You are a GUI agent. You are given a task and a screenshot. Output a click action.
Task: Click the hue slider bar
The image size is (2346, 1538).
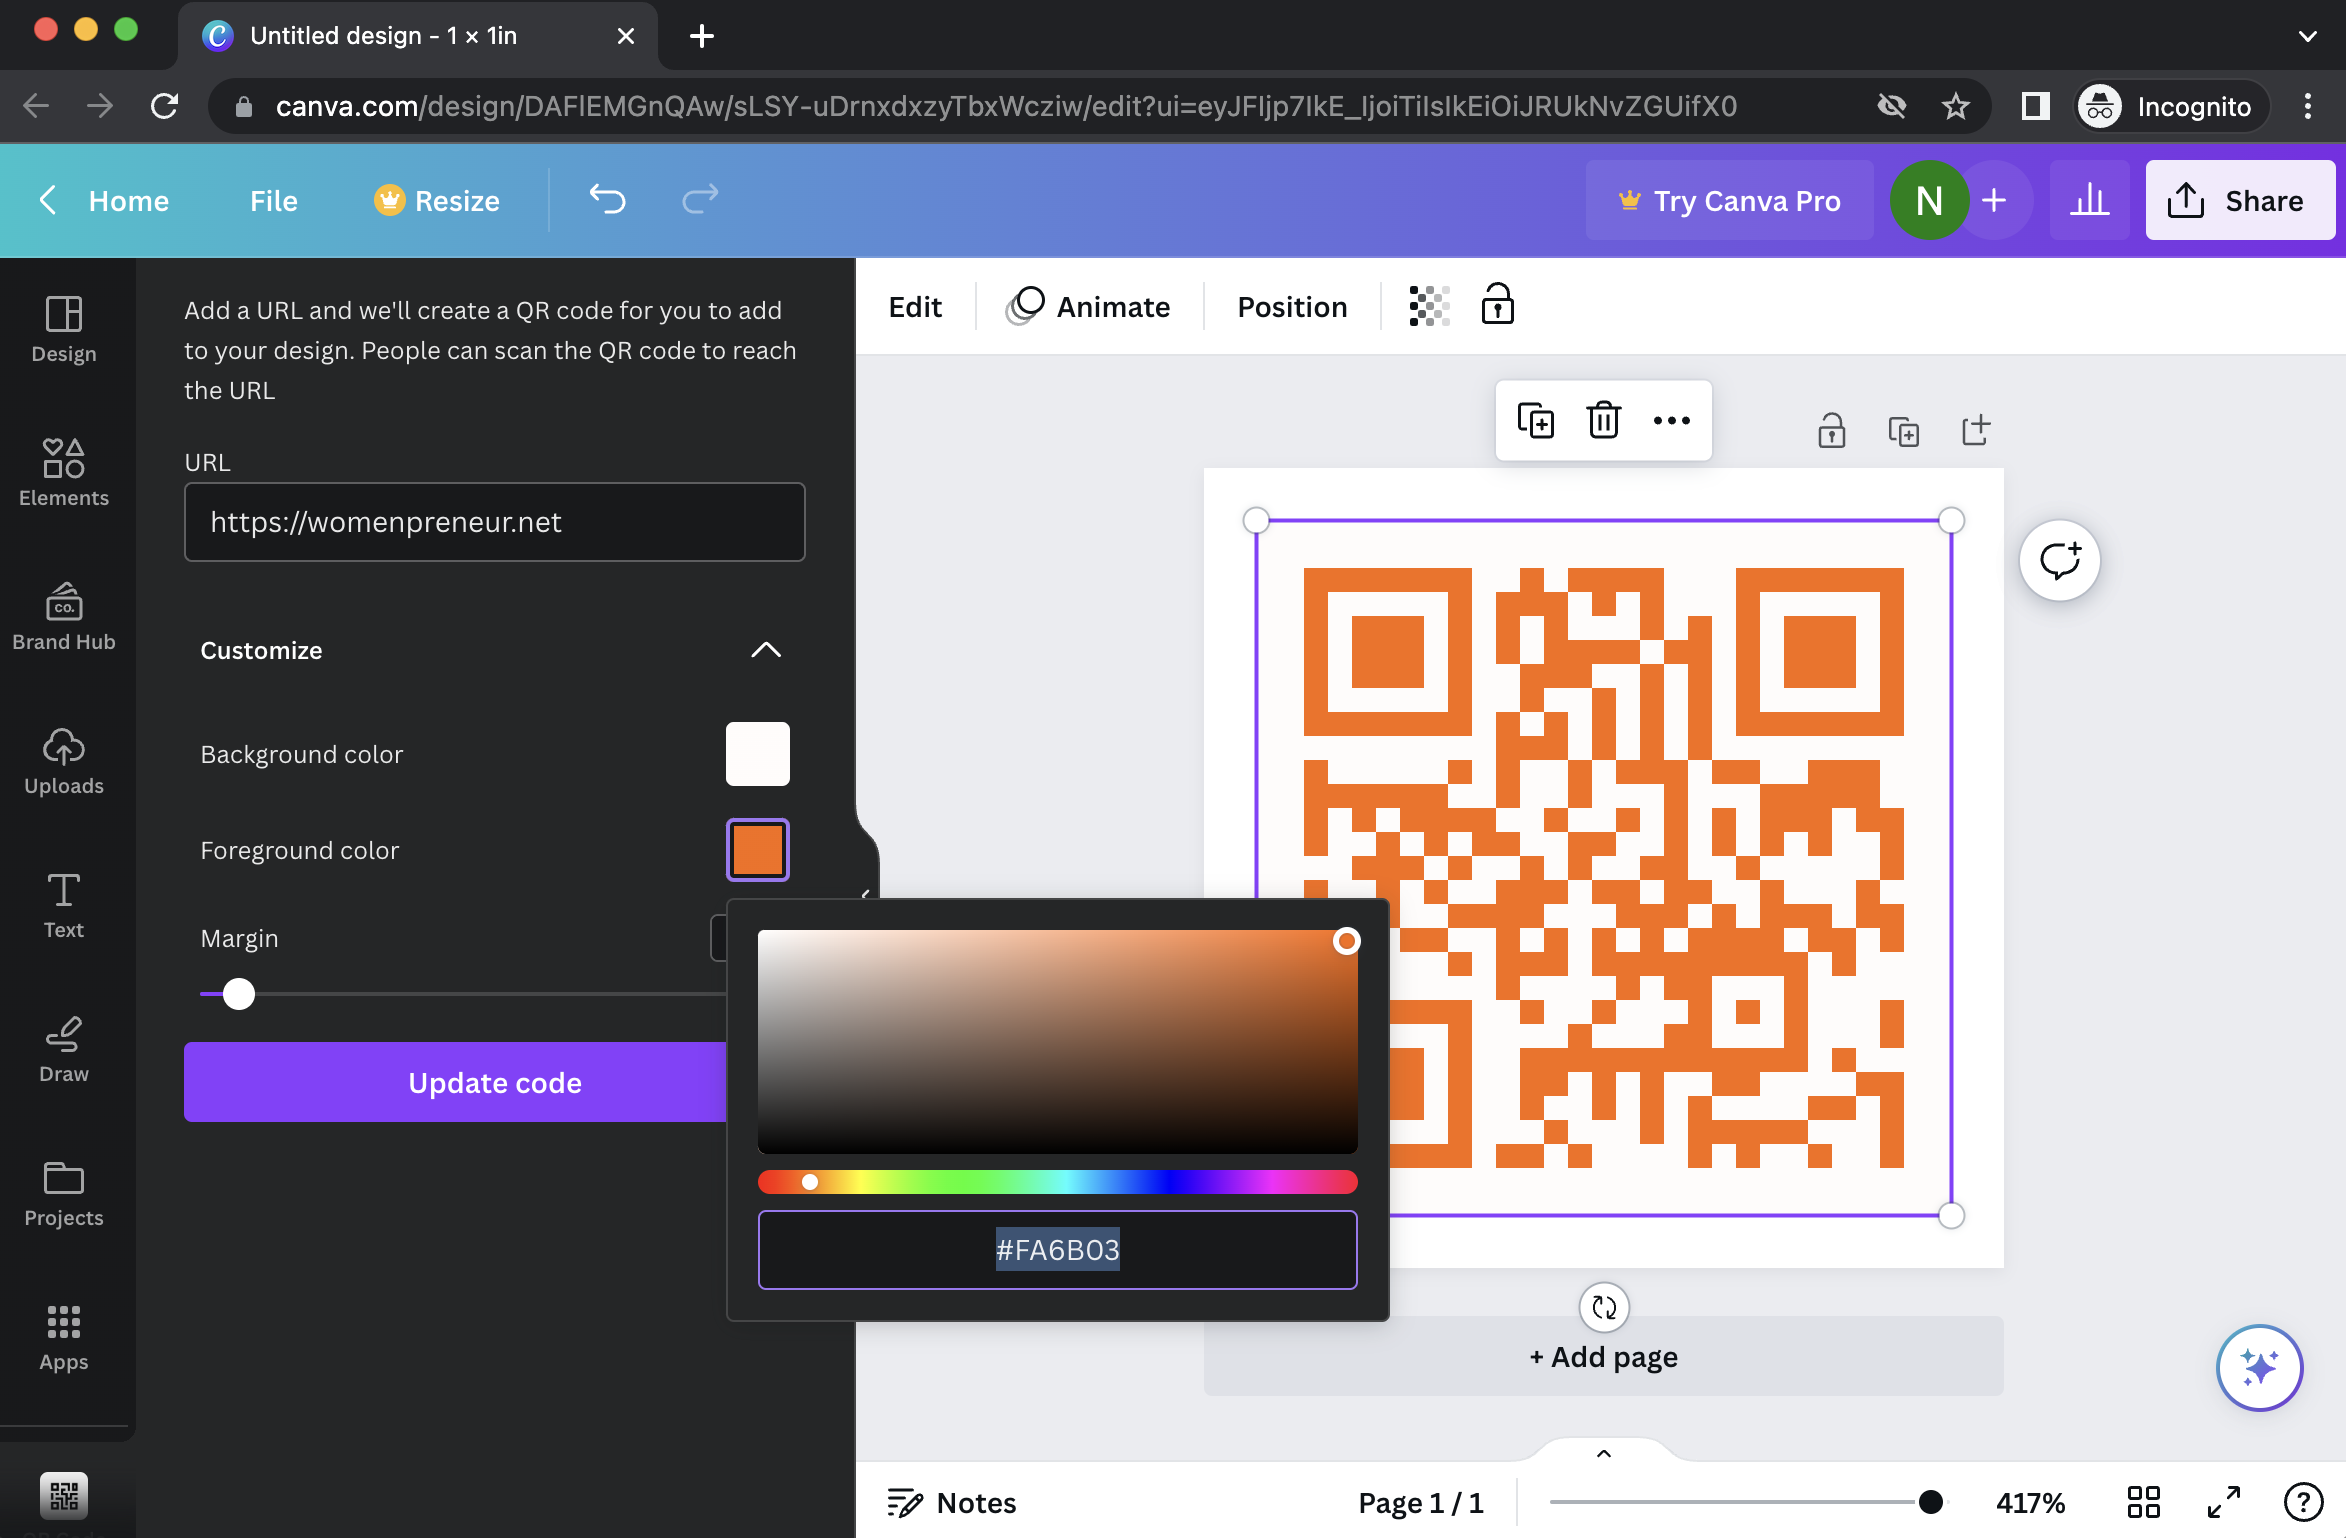click(x=1057, y=1182)
